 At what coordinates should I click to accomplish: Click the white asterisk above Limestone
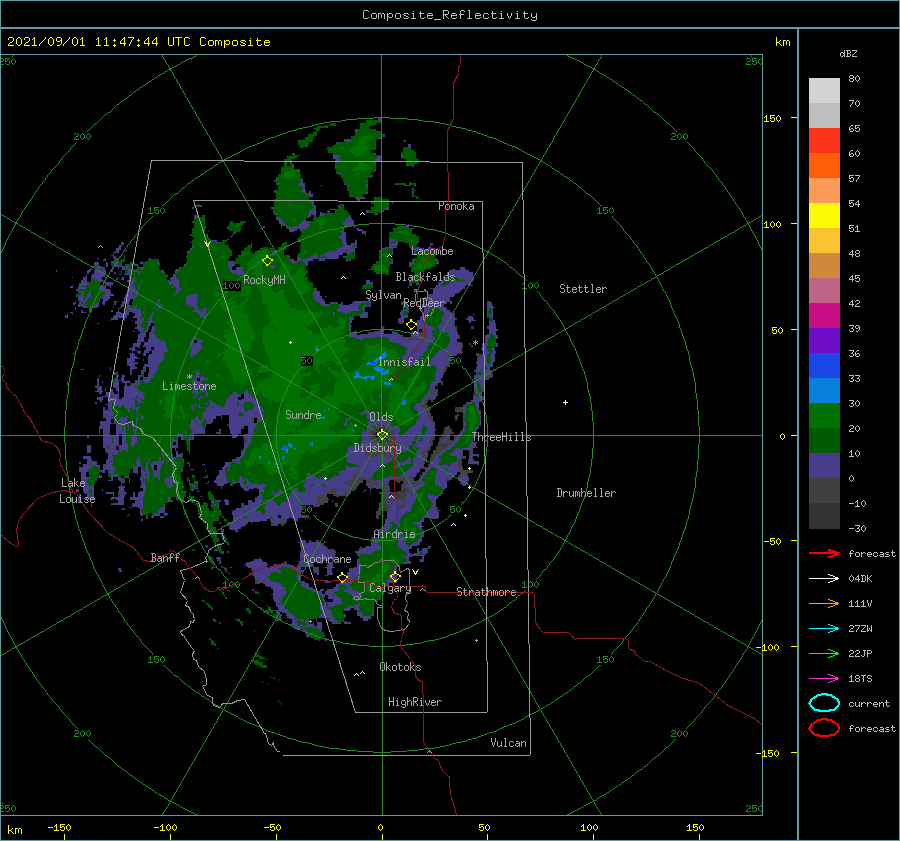189,377
